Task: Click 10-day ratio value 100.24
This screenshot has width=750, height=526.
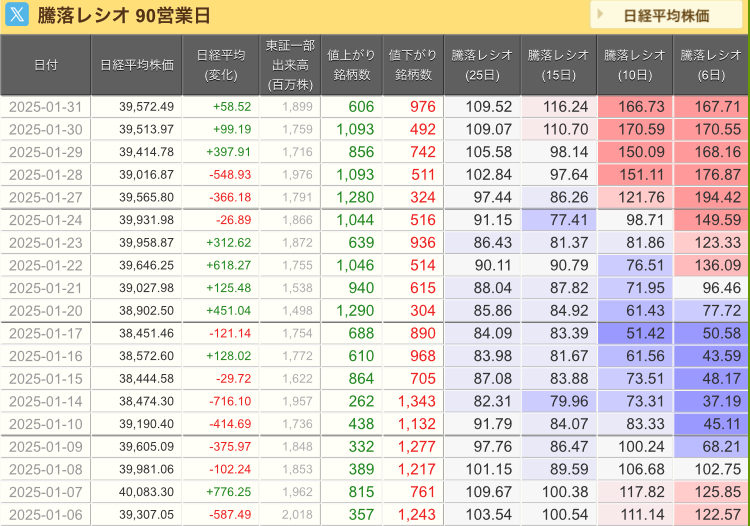Action: click(x=641, y=447)
